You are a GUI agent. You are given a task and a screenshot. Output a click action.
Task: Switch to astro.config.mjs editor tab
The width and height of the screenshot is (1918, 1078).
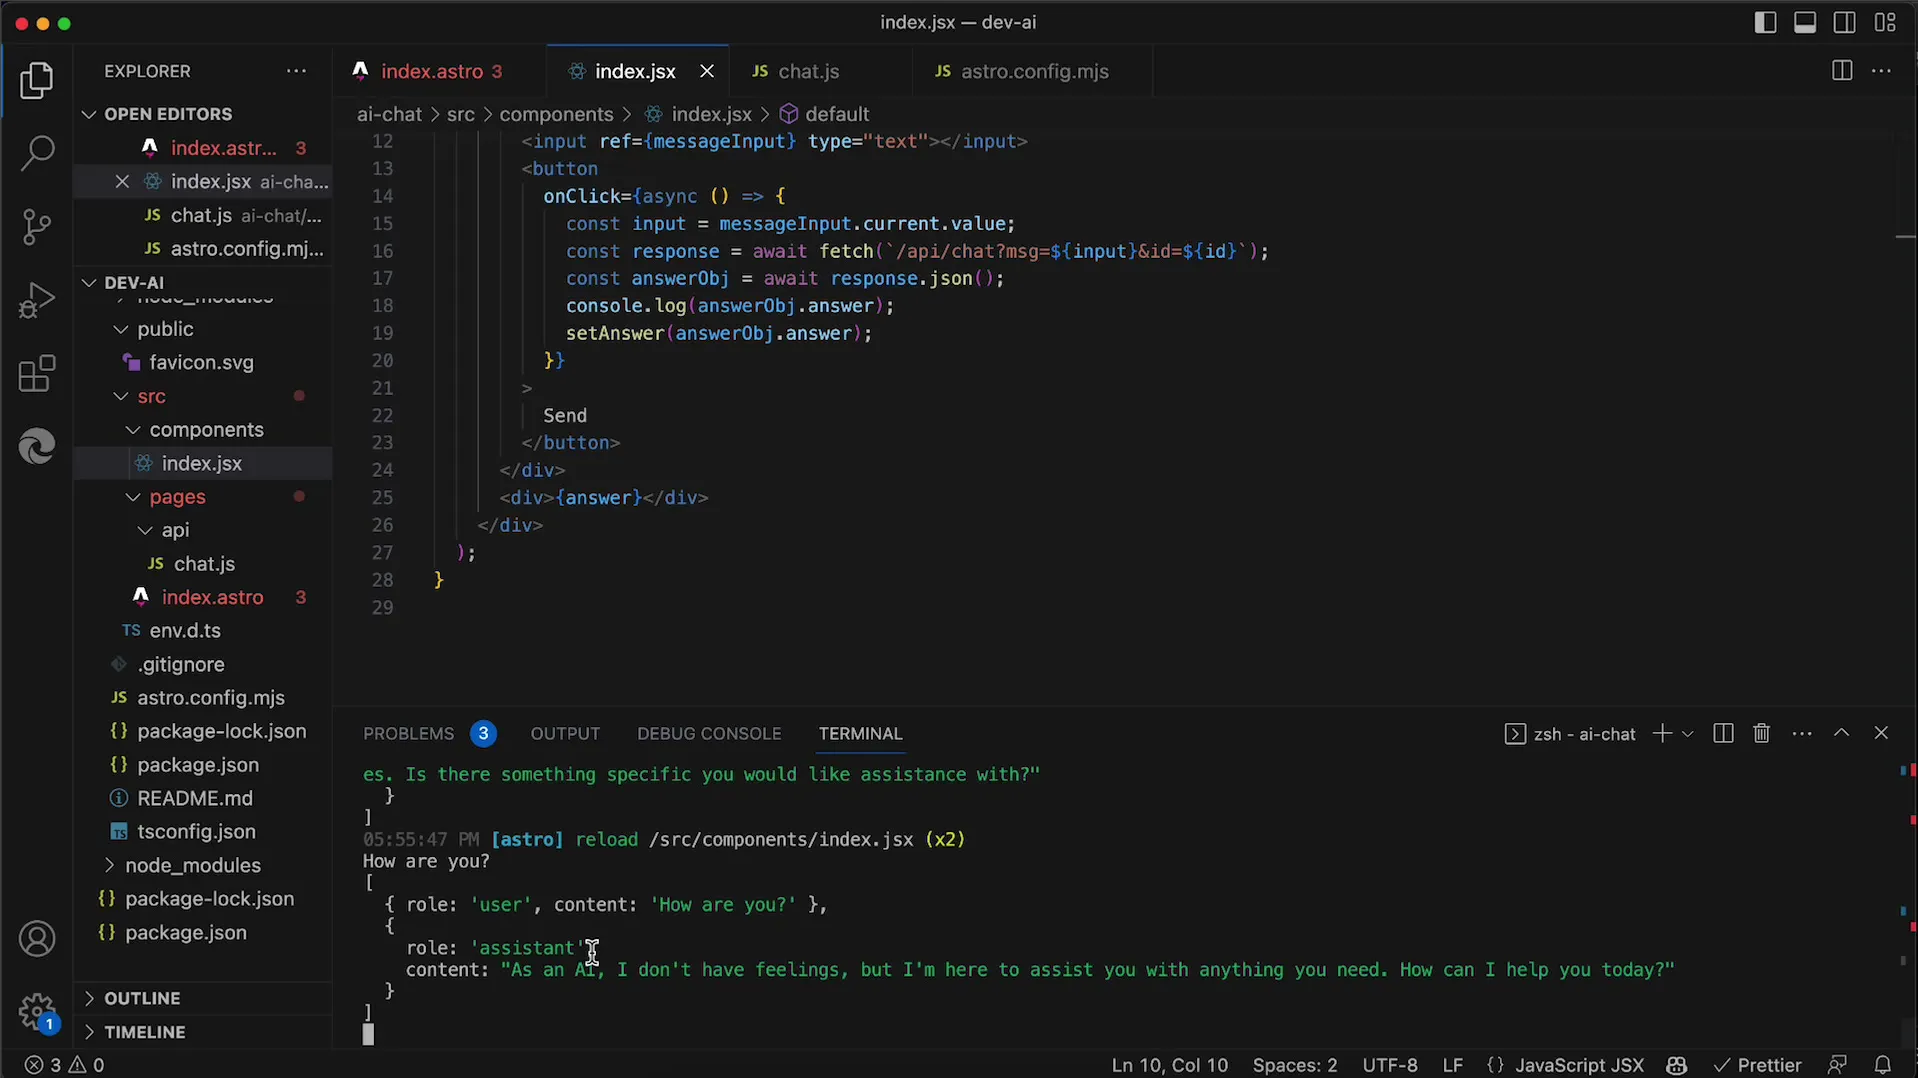[x=1033, y=71]
